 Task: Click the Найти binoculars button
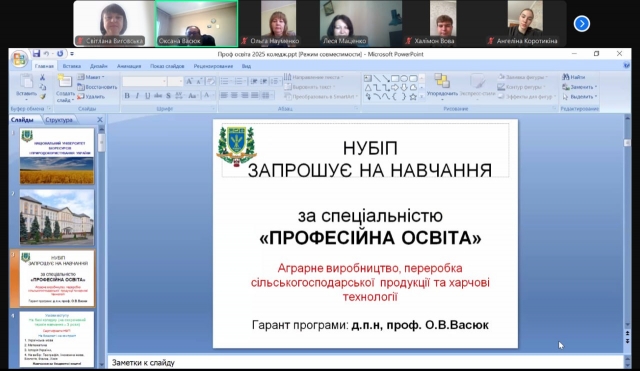(573, 77)
